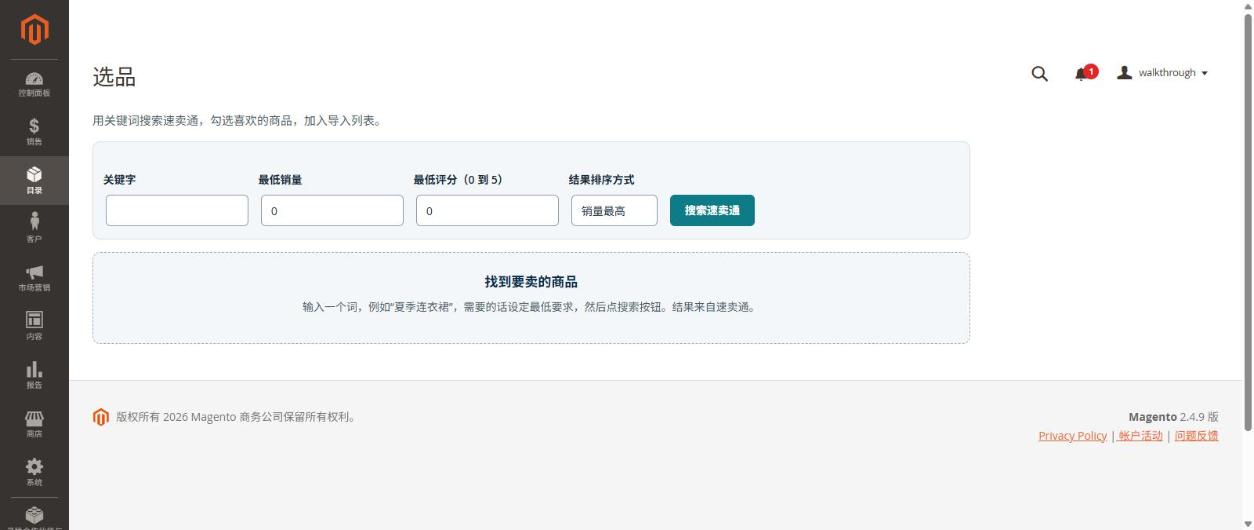The width and height of the screenshot is (1254, 530).
Task: Open the 帐户活动 account activity link
Action: pyautogui.click(x=1140, y=436)
